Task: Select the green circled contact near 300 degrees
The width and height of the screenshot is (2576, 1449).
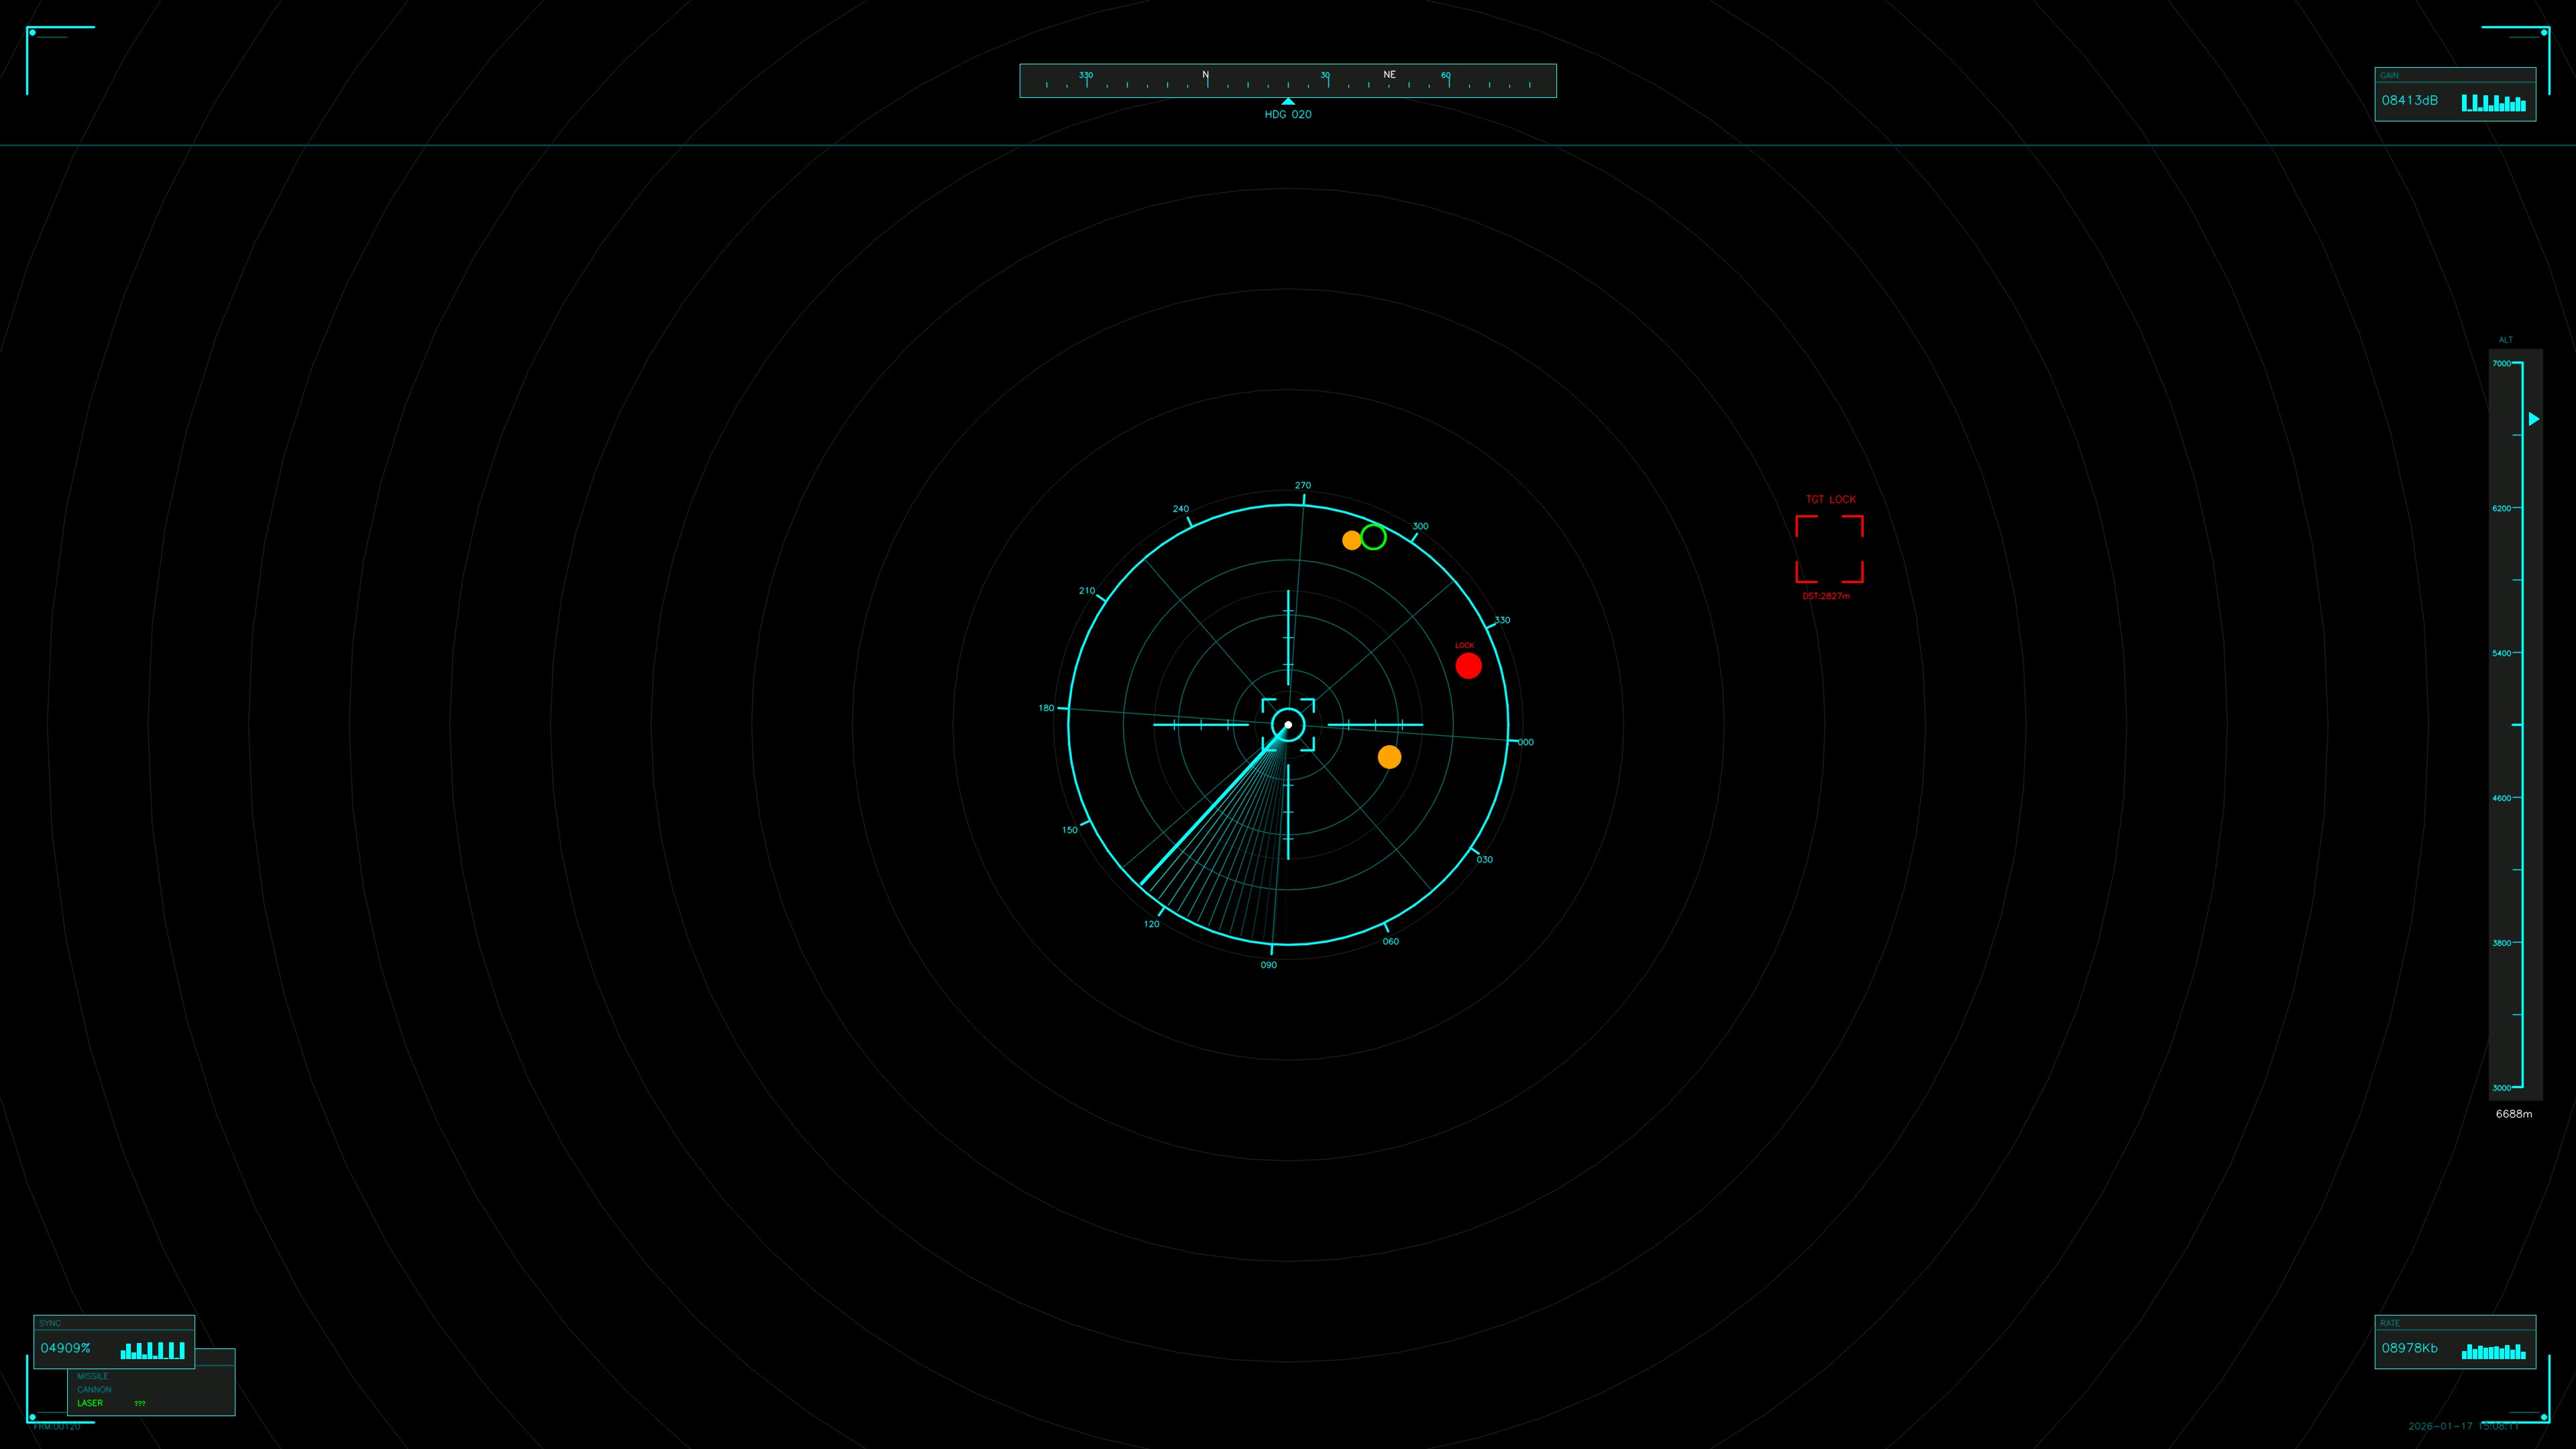Action: [1374, 538]
